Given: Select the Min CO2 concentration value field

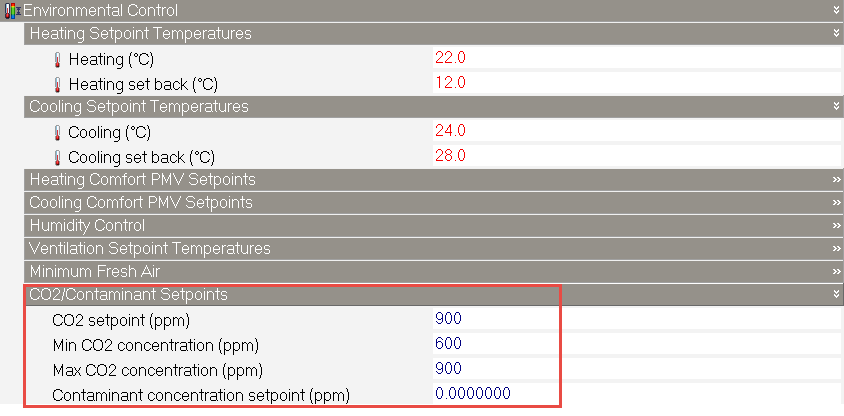Looking at the screenshot, I should click(448, 344).
